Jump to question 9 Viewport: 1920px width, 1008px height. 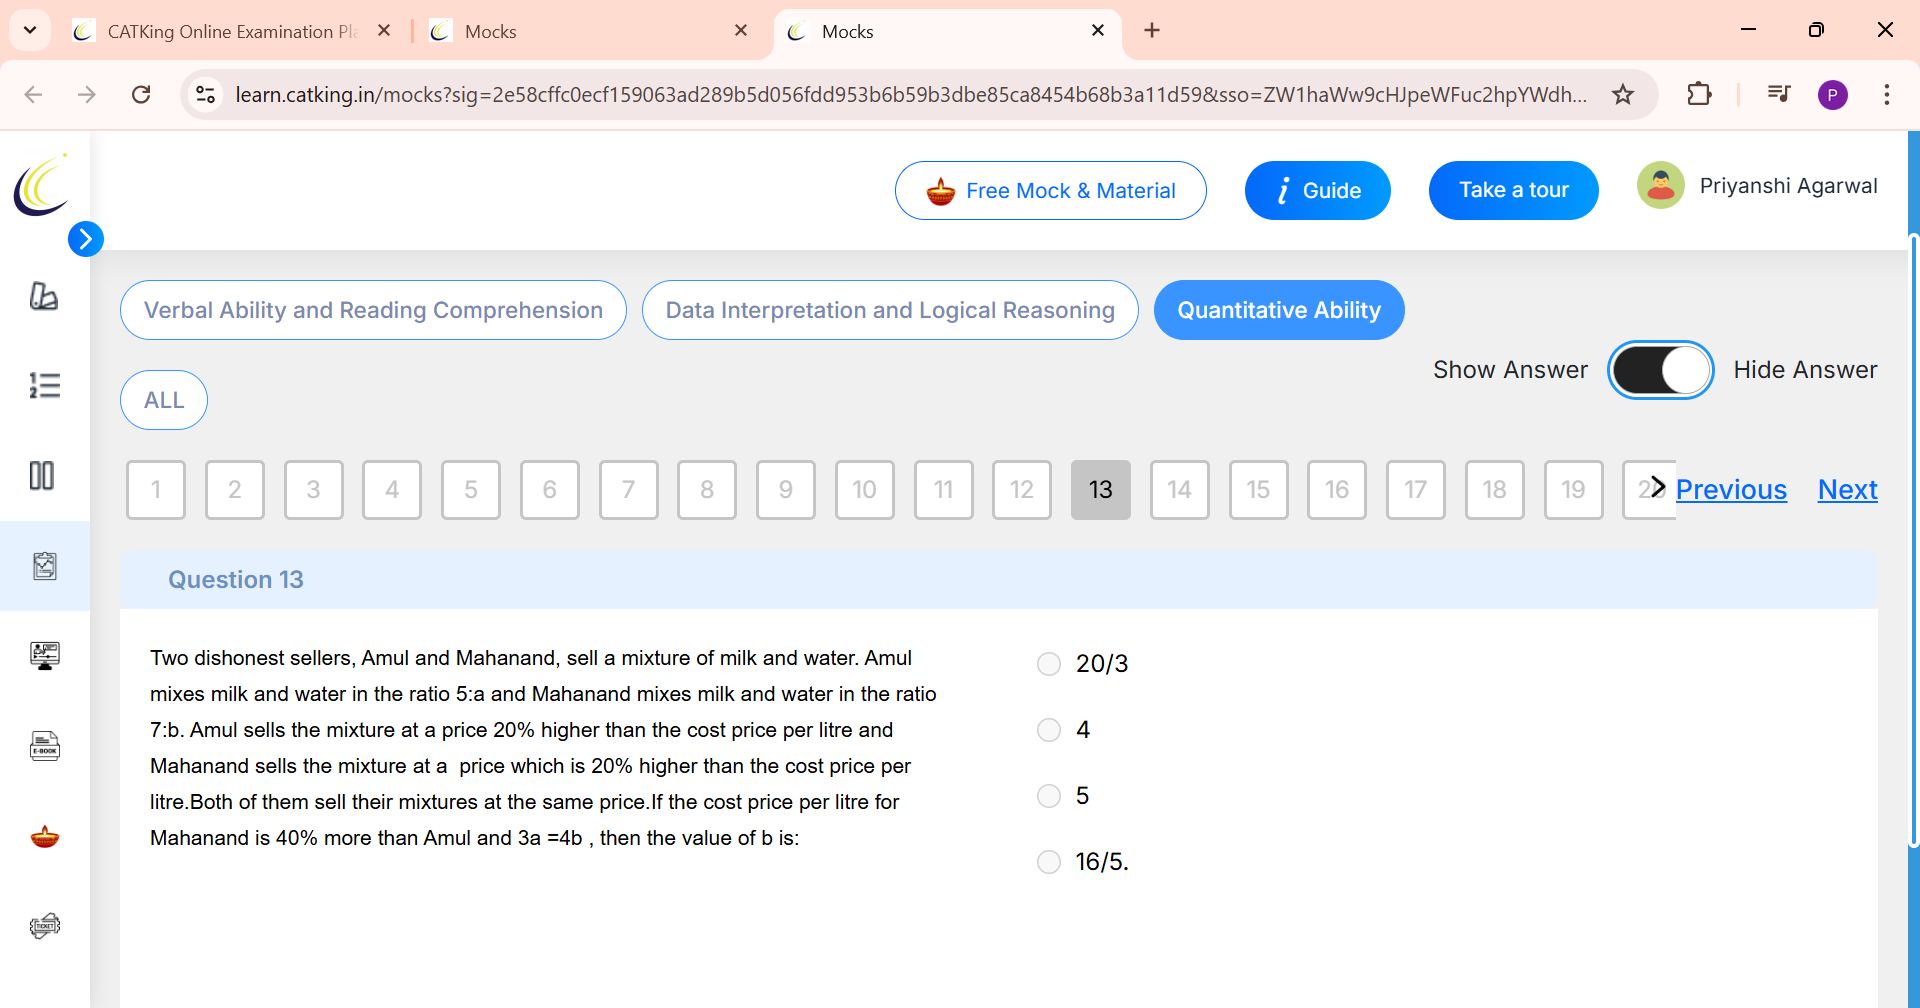point(786,490)
